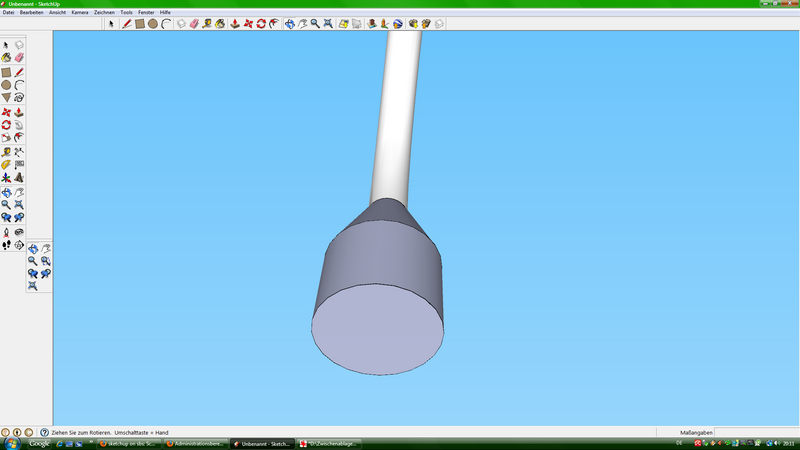800x450 pixels.
Task: Select the Orbit tool in top toolbar
Action: [289, 23]
